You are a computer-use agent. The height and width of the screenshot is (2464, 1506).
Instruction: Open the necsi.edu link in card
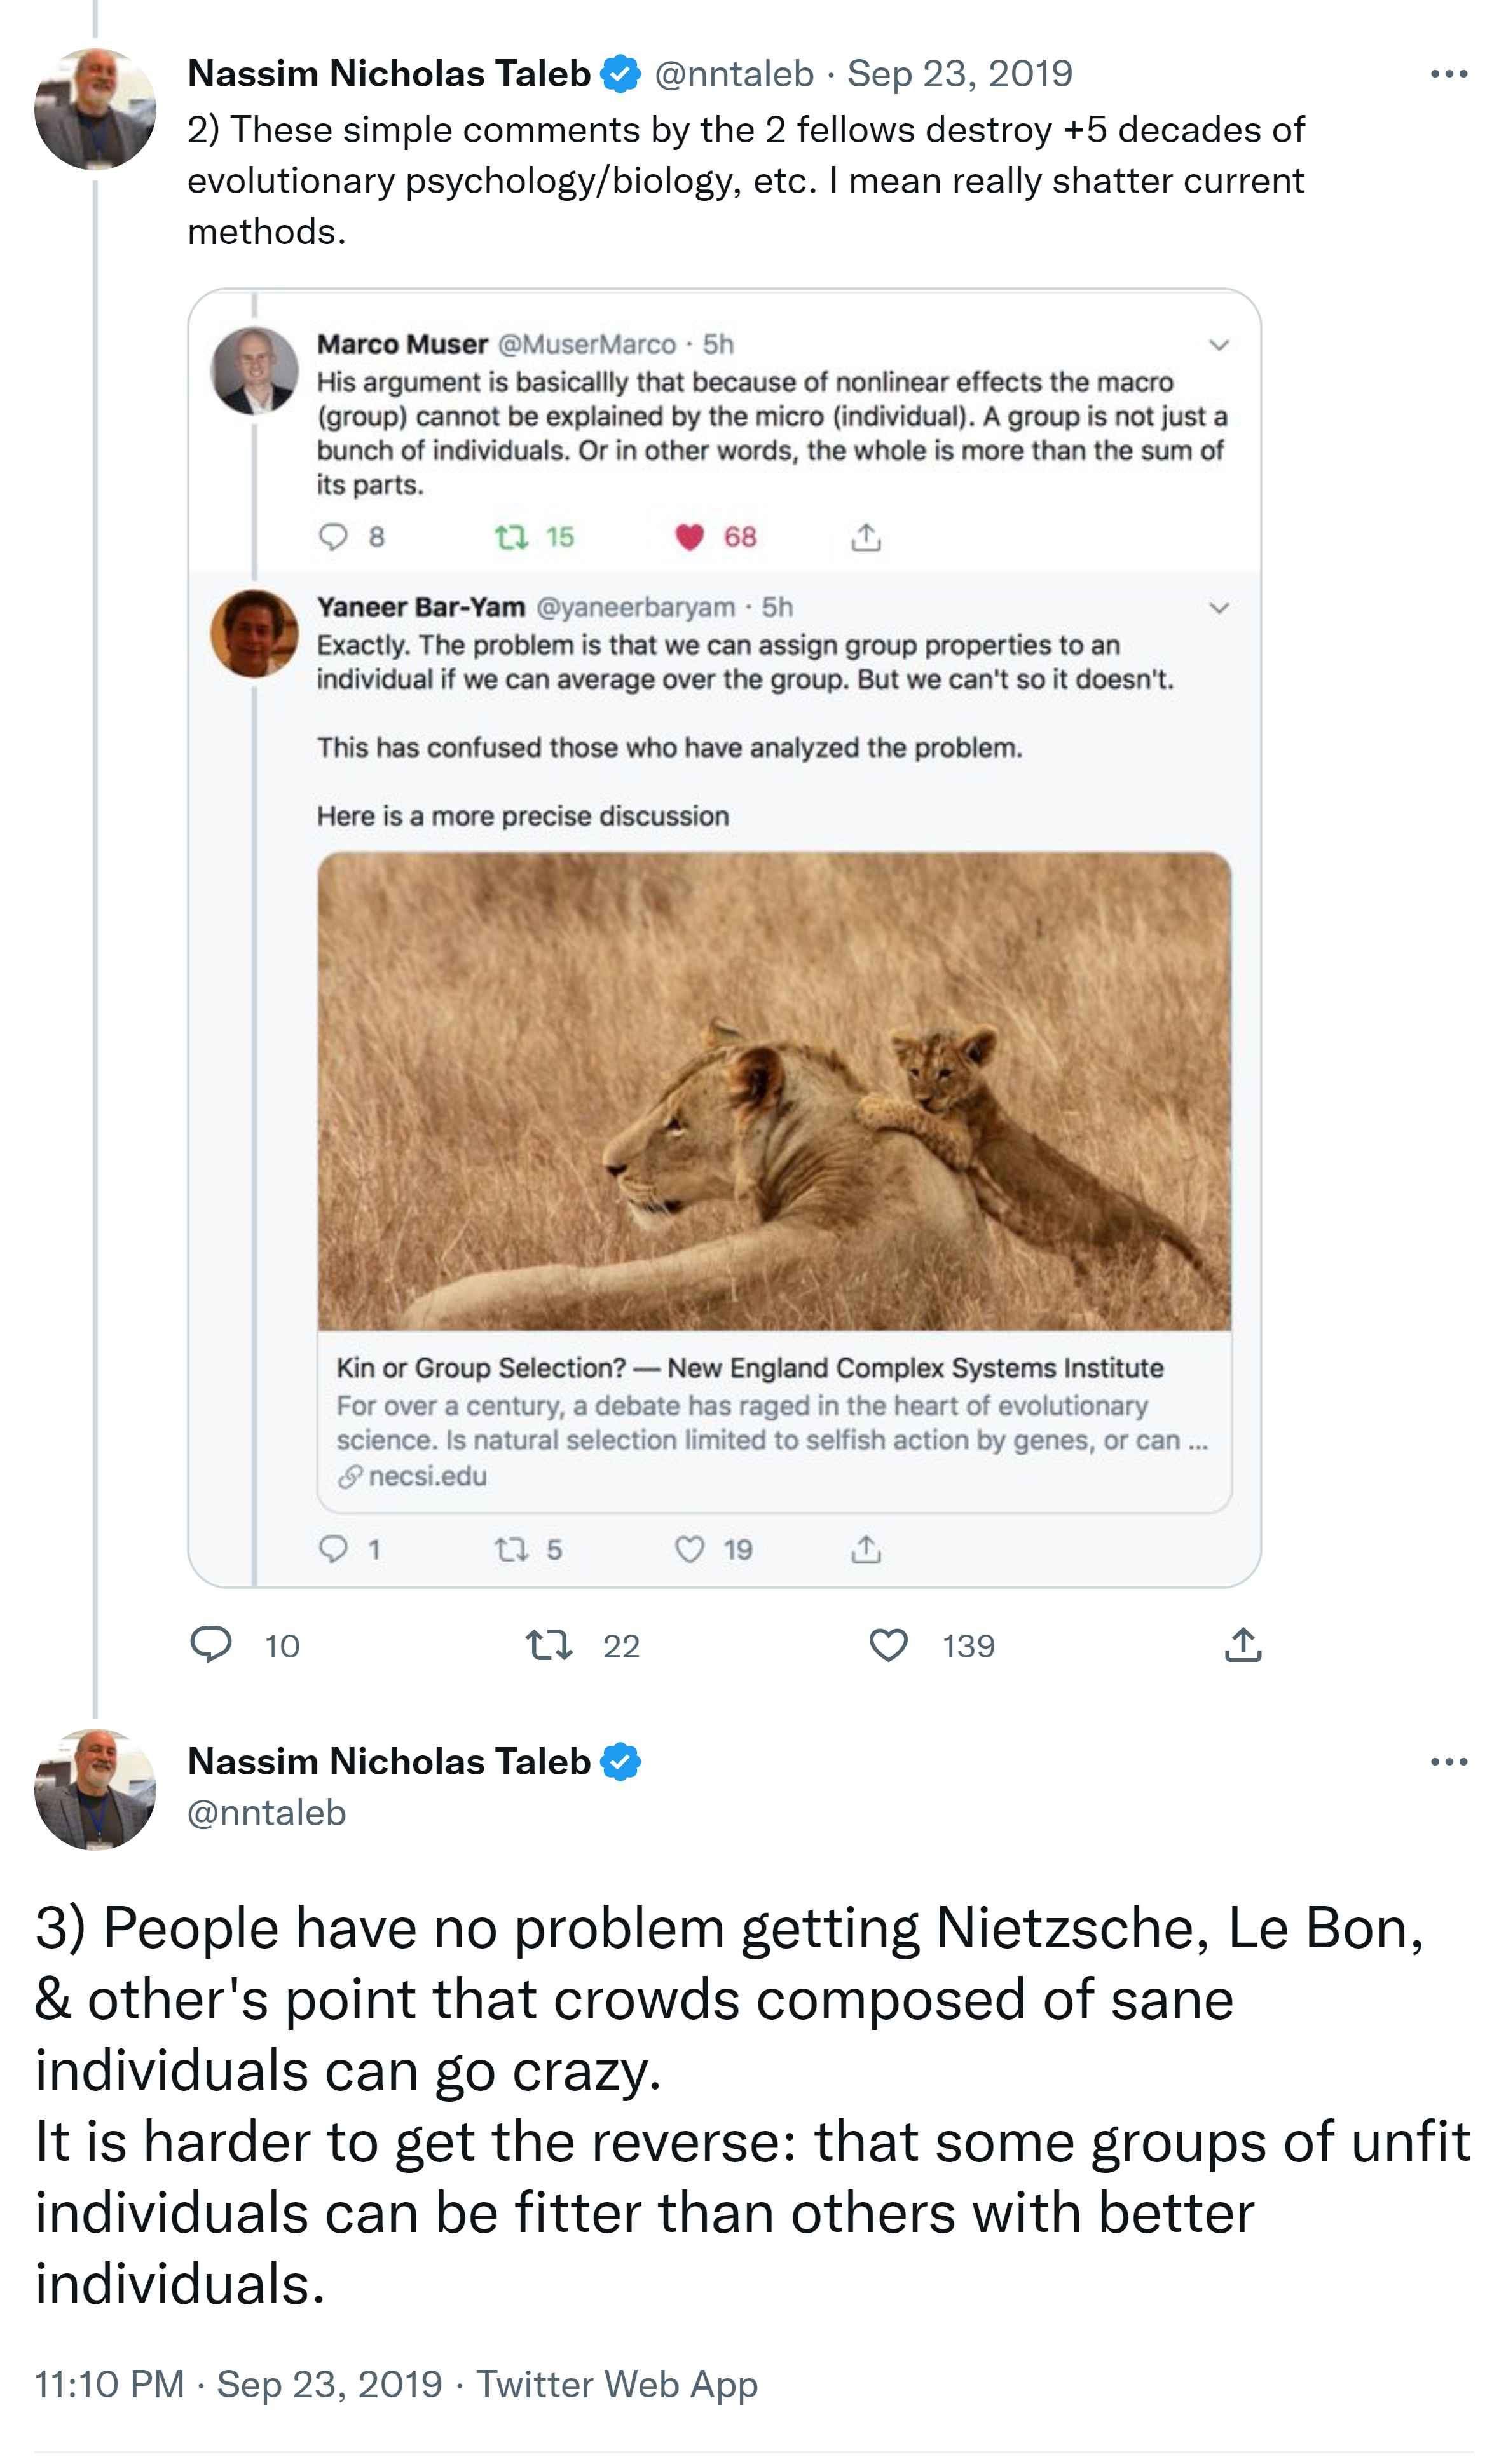pyautogui.click(x=427, y=1477)
